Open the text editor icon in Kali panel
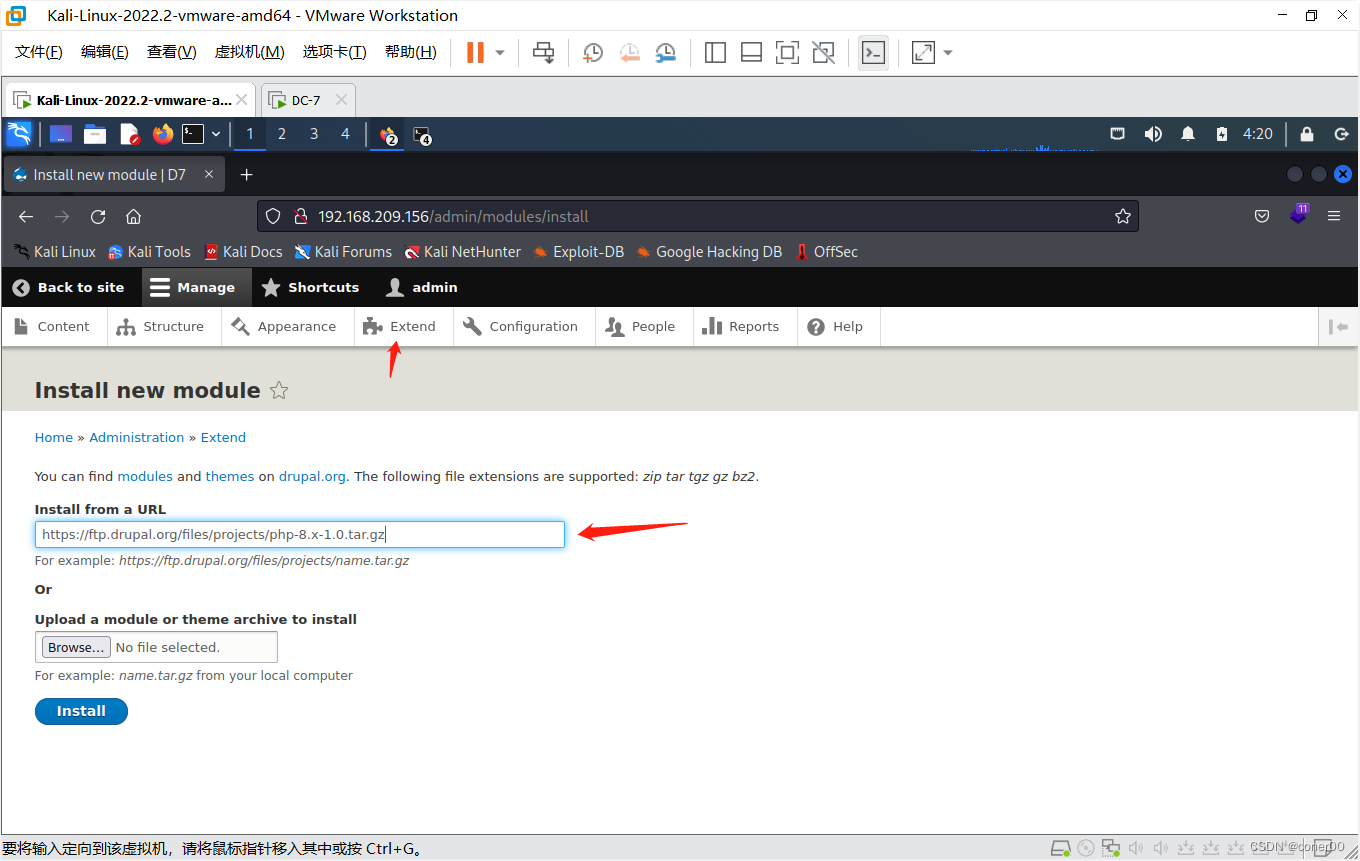Image resolution: width=1360 pixels, height=861 pixels. point(129,134)
